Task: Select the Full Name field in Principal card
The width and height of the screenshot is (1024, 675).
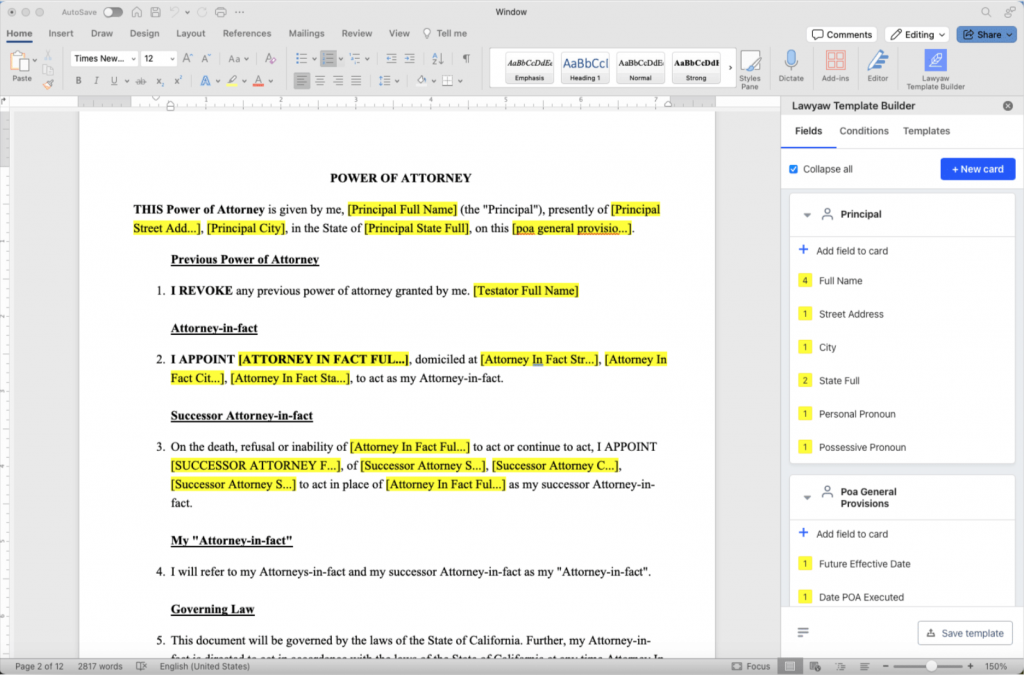Action: click(x=840, y=281)
